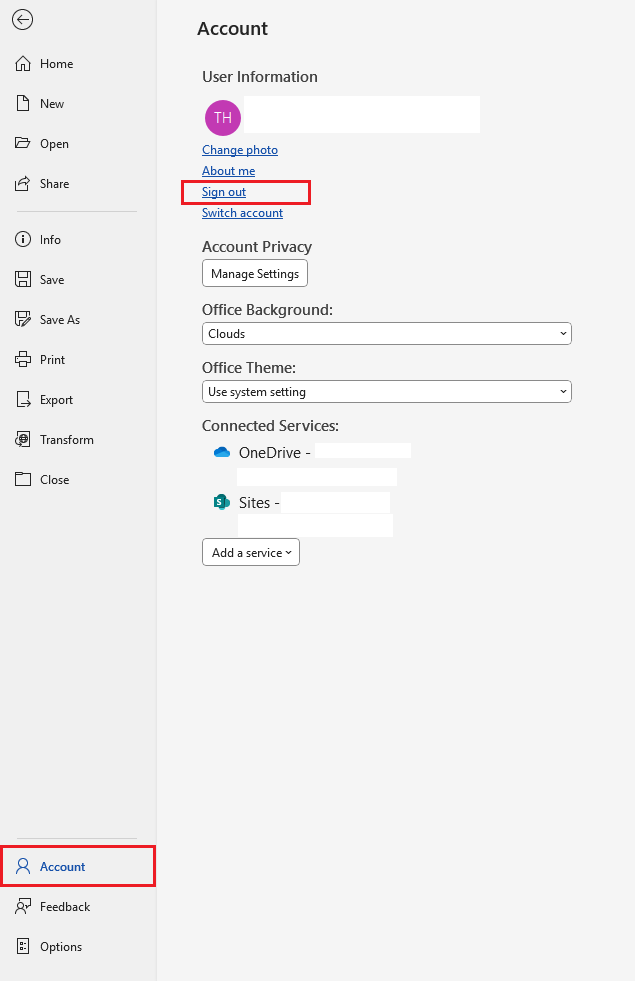This screenshot has height=981, width=635.
Task: Open the Office Background Clouds dropdown
Action: 386,333
